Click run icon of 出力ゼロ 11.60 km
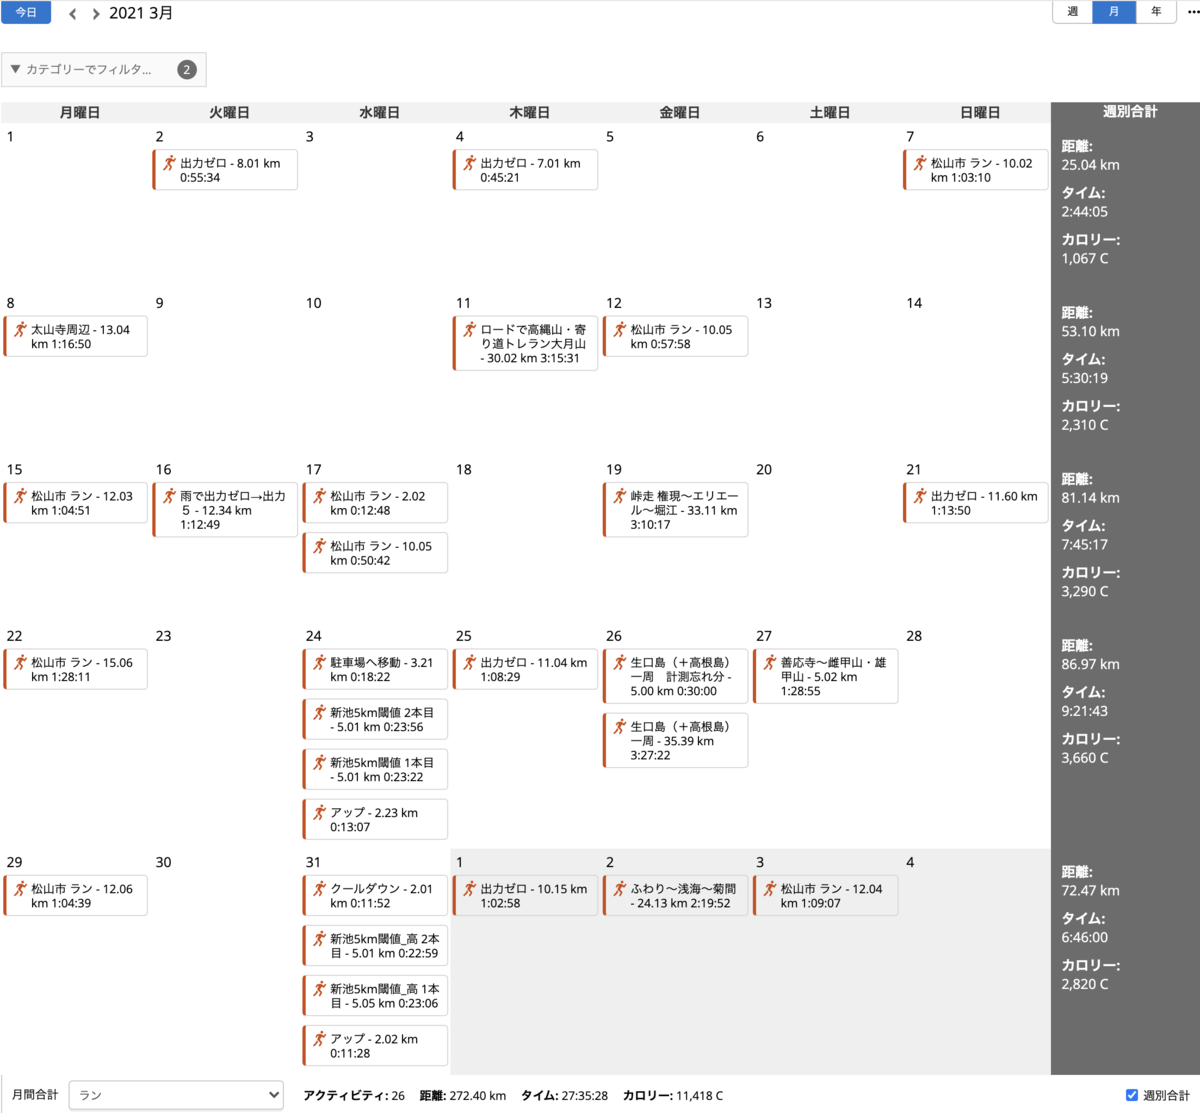Viewport: 1200px width, 1113px height. tap(919, 495)
